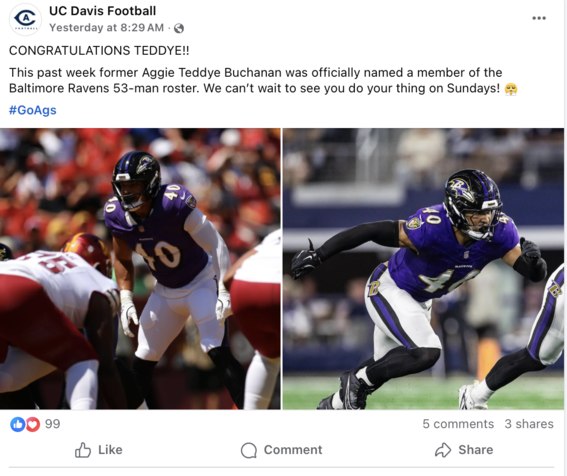567x476 pixels.
Task: Open right photo of player running
Action: pyautogui.click(x=423, y=269)
